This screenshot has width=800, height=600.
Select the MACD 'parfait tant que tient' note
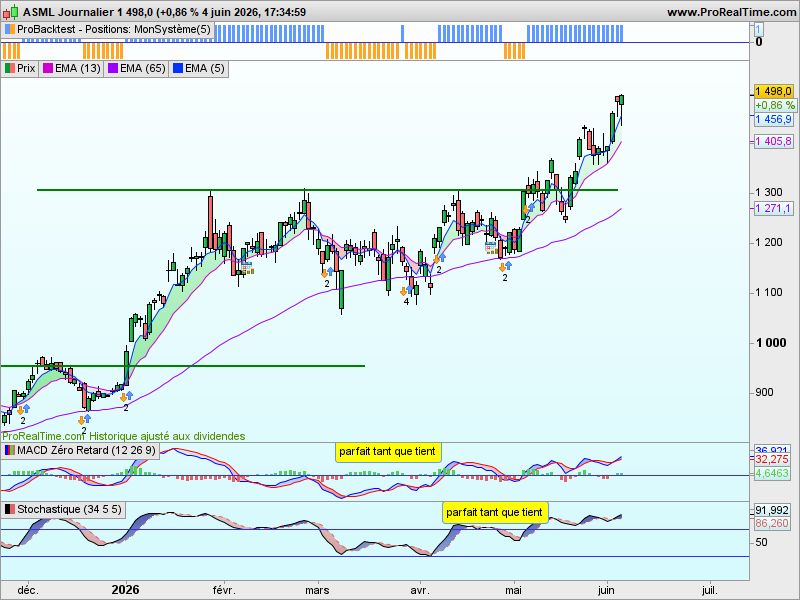388,452
